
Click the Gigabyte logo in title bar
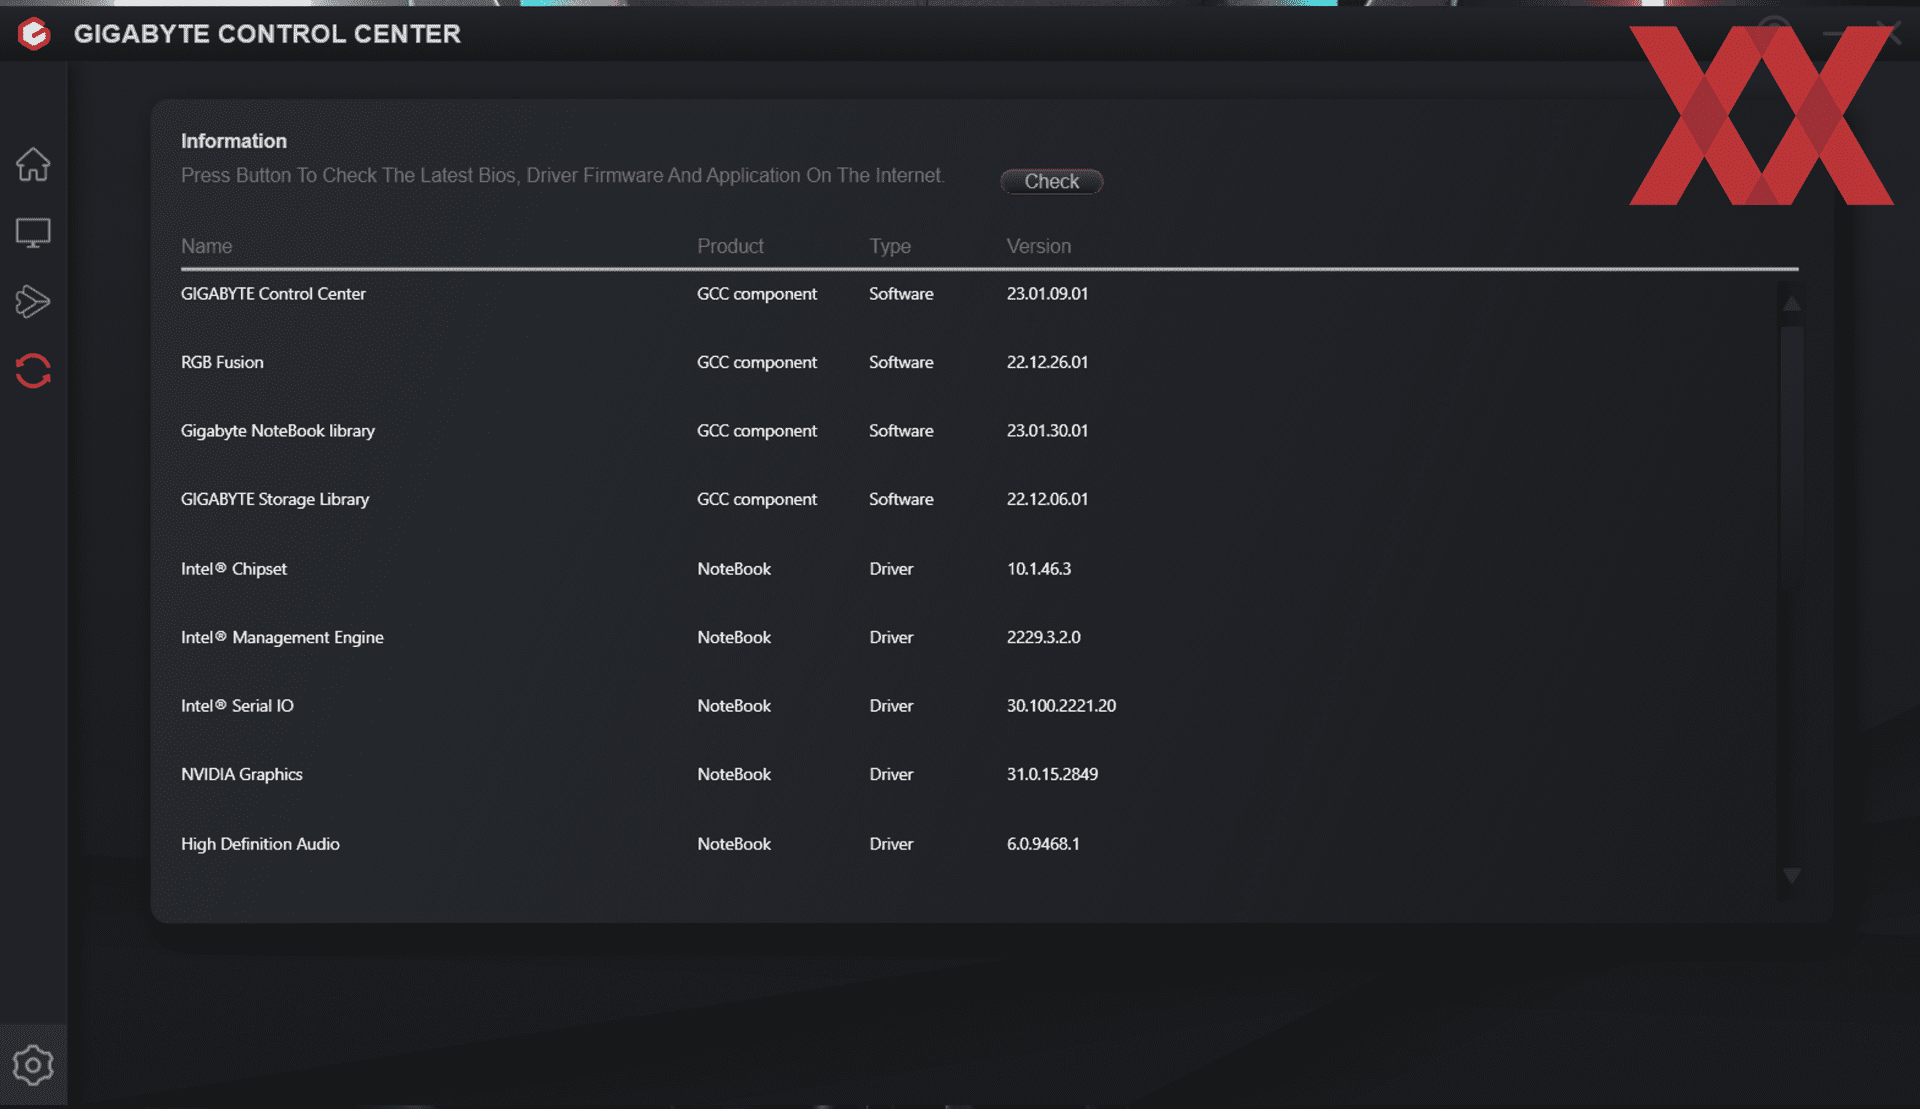tap(34, 33)
